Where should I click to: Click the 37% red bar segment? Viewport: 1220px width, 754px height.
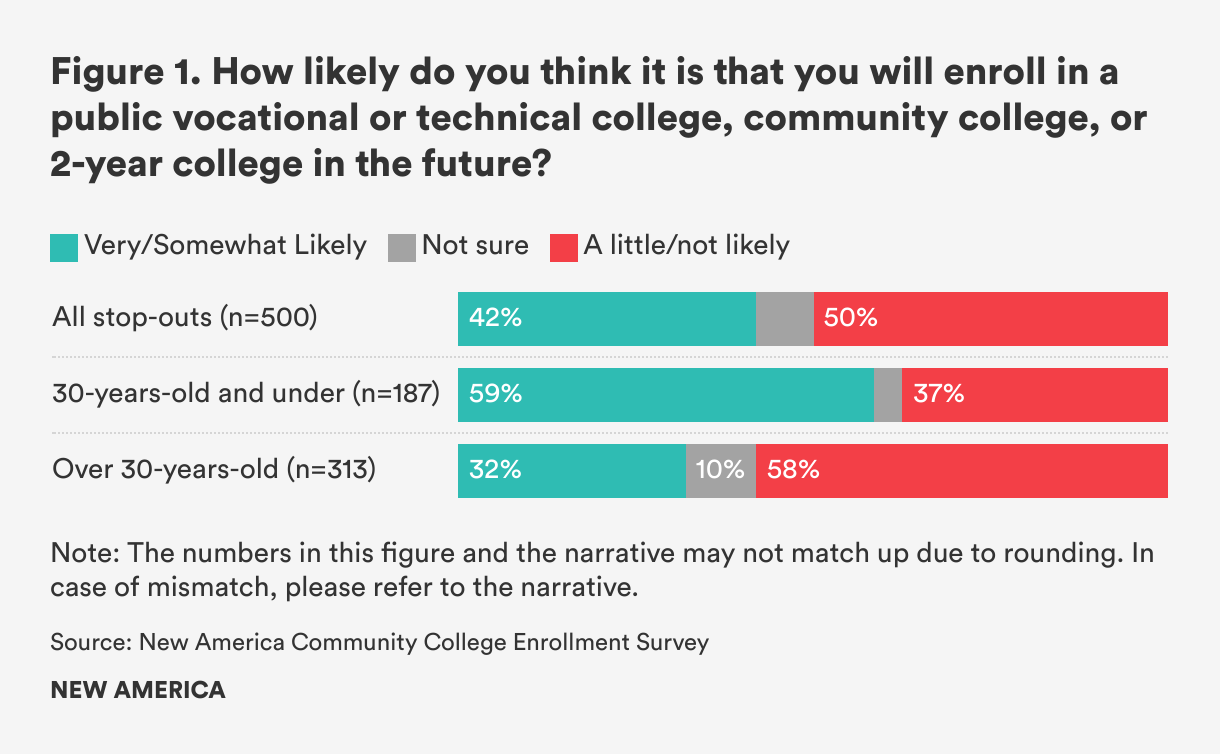tap(1034, 394)
